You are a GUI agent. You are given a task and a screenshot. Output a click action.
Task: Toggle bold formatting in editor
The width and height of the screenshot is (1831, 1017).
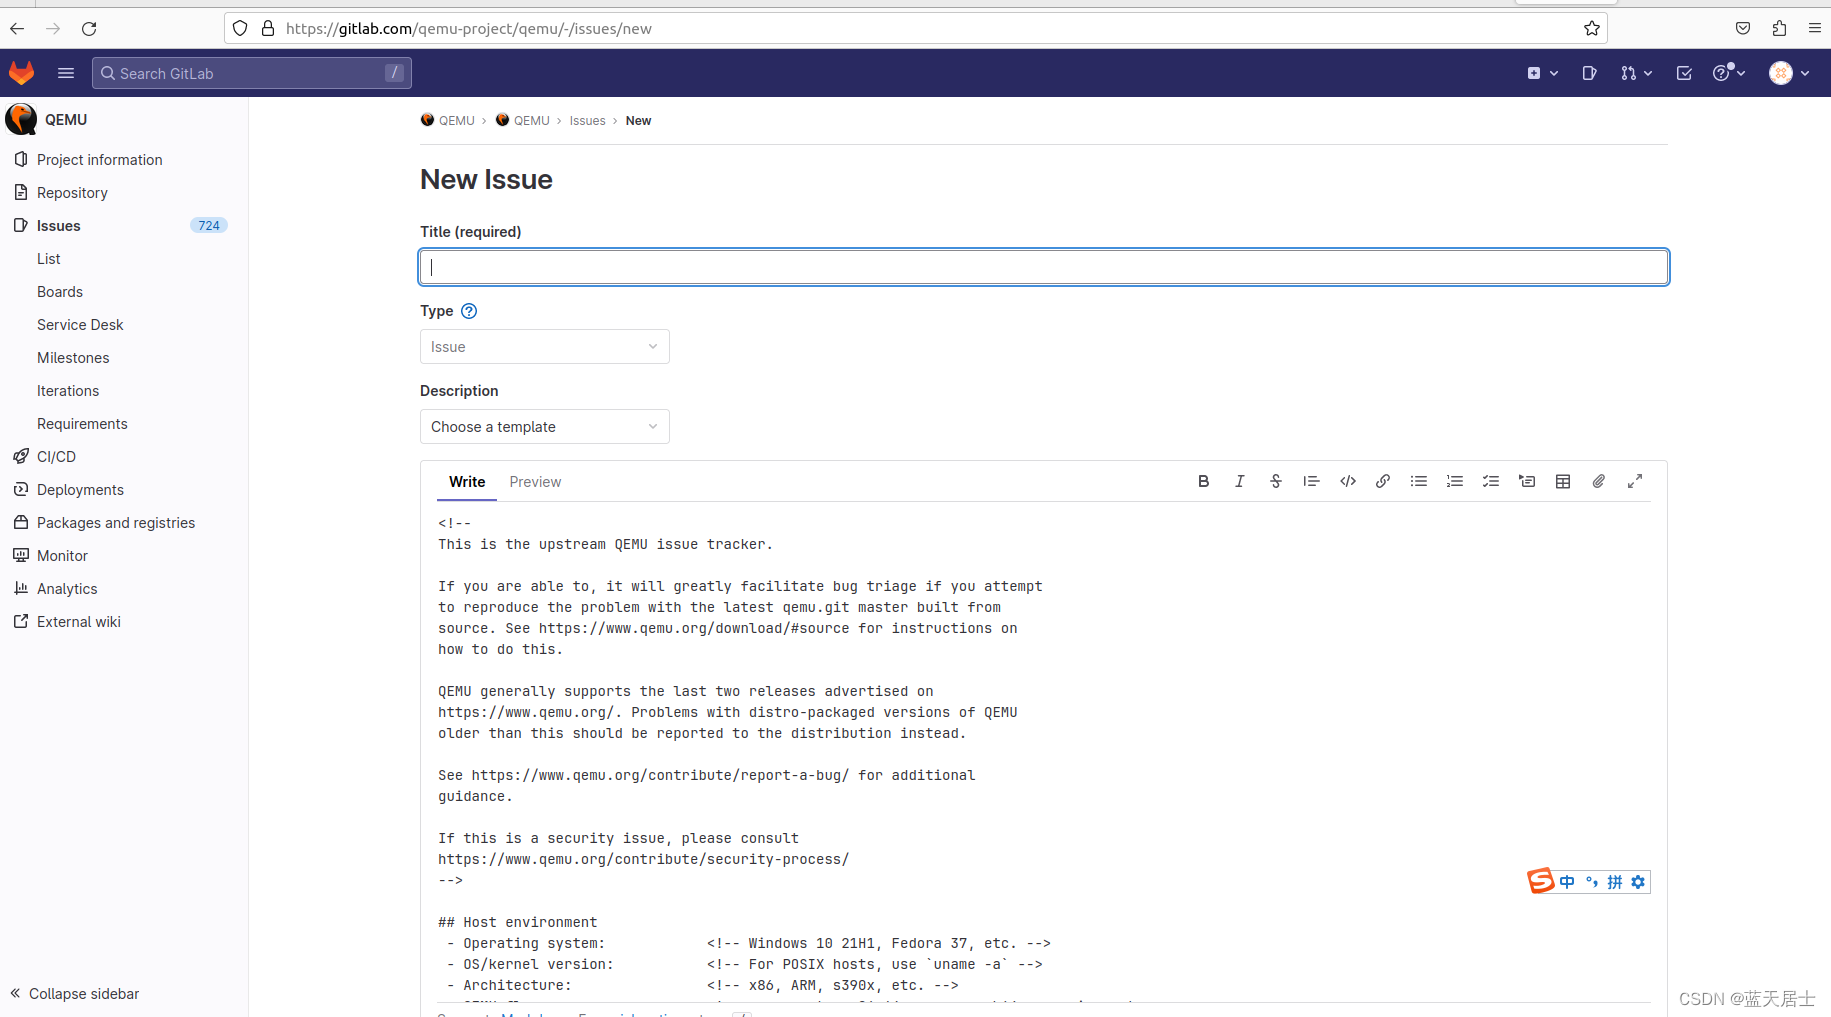coord(1203,481)
